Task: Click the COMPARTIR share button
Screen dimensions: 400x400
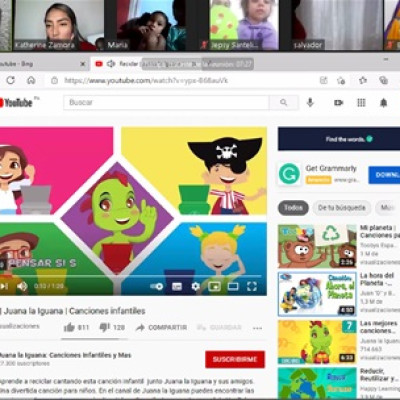Action: (x=162, y=327)
